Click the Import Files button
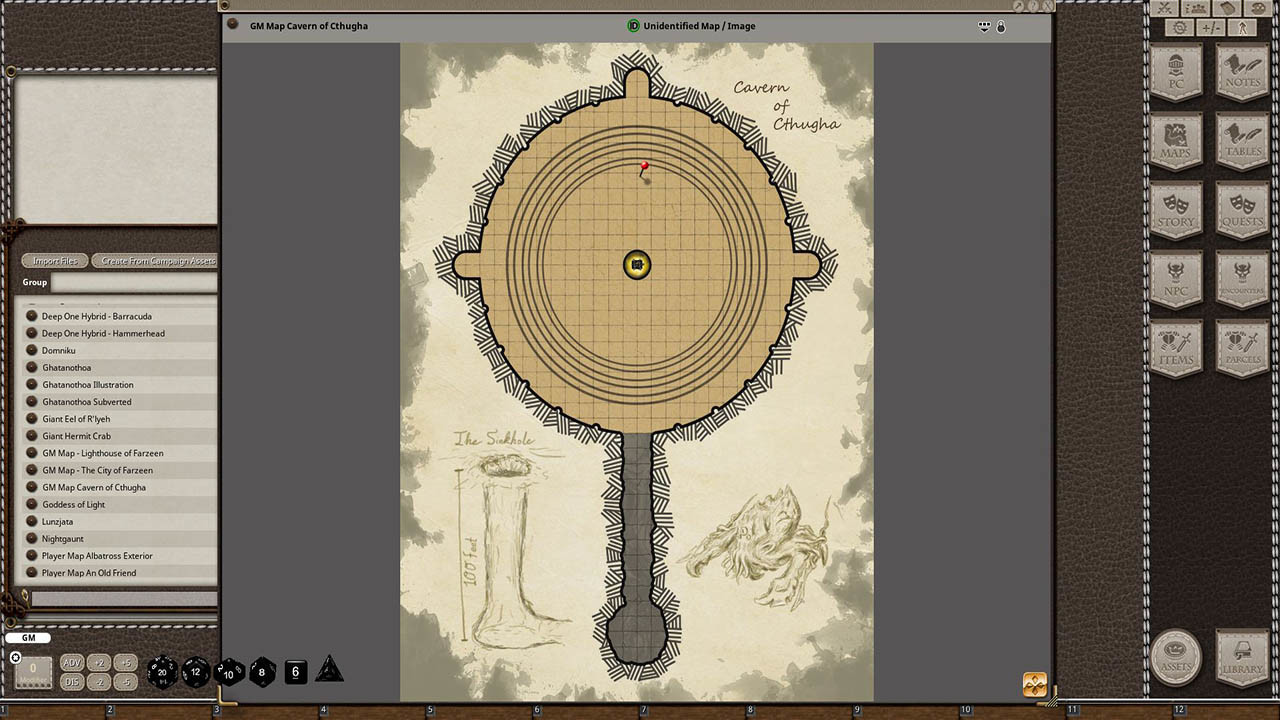This screenshot has width=1280, height=720. [x=54, y=260]
